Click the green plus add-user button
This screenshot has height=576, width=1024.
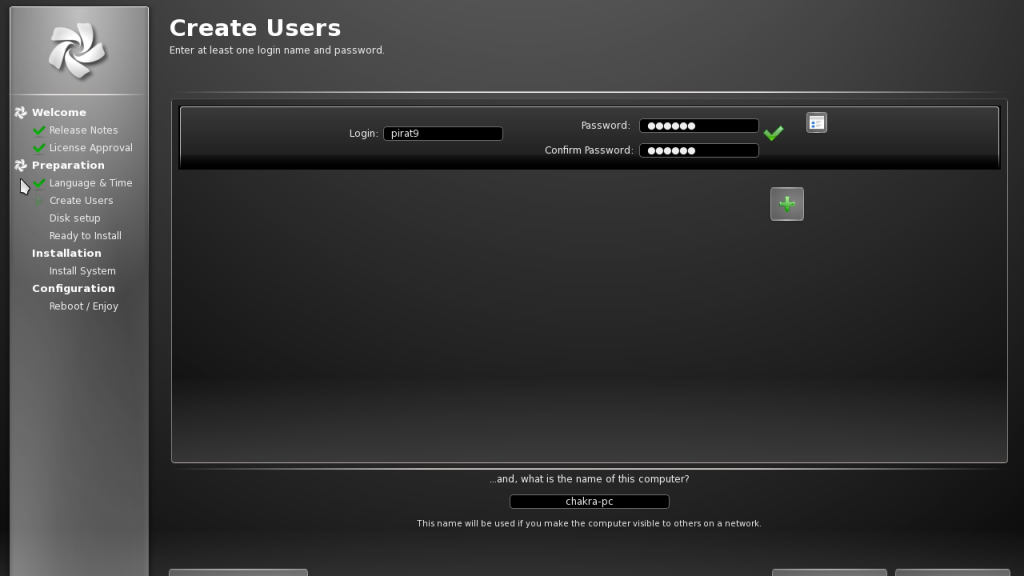[787, 204]
